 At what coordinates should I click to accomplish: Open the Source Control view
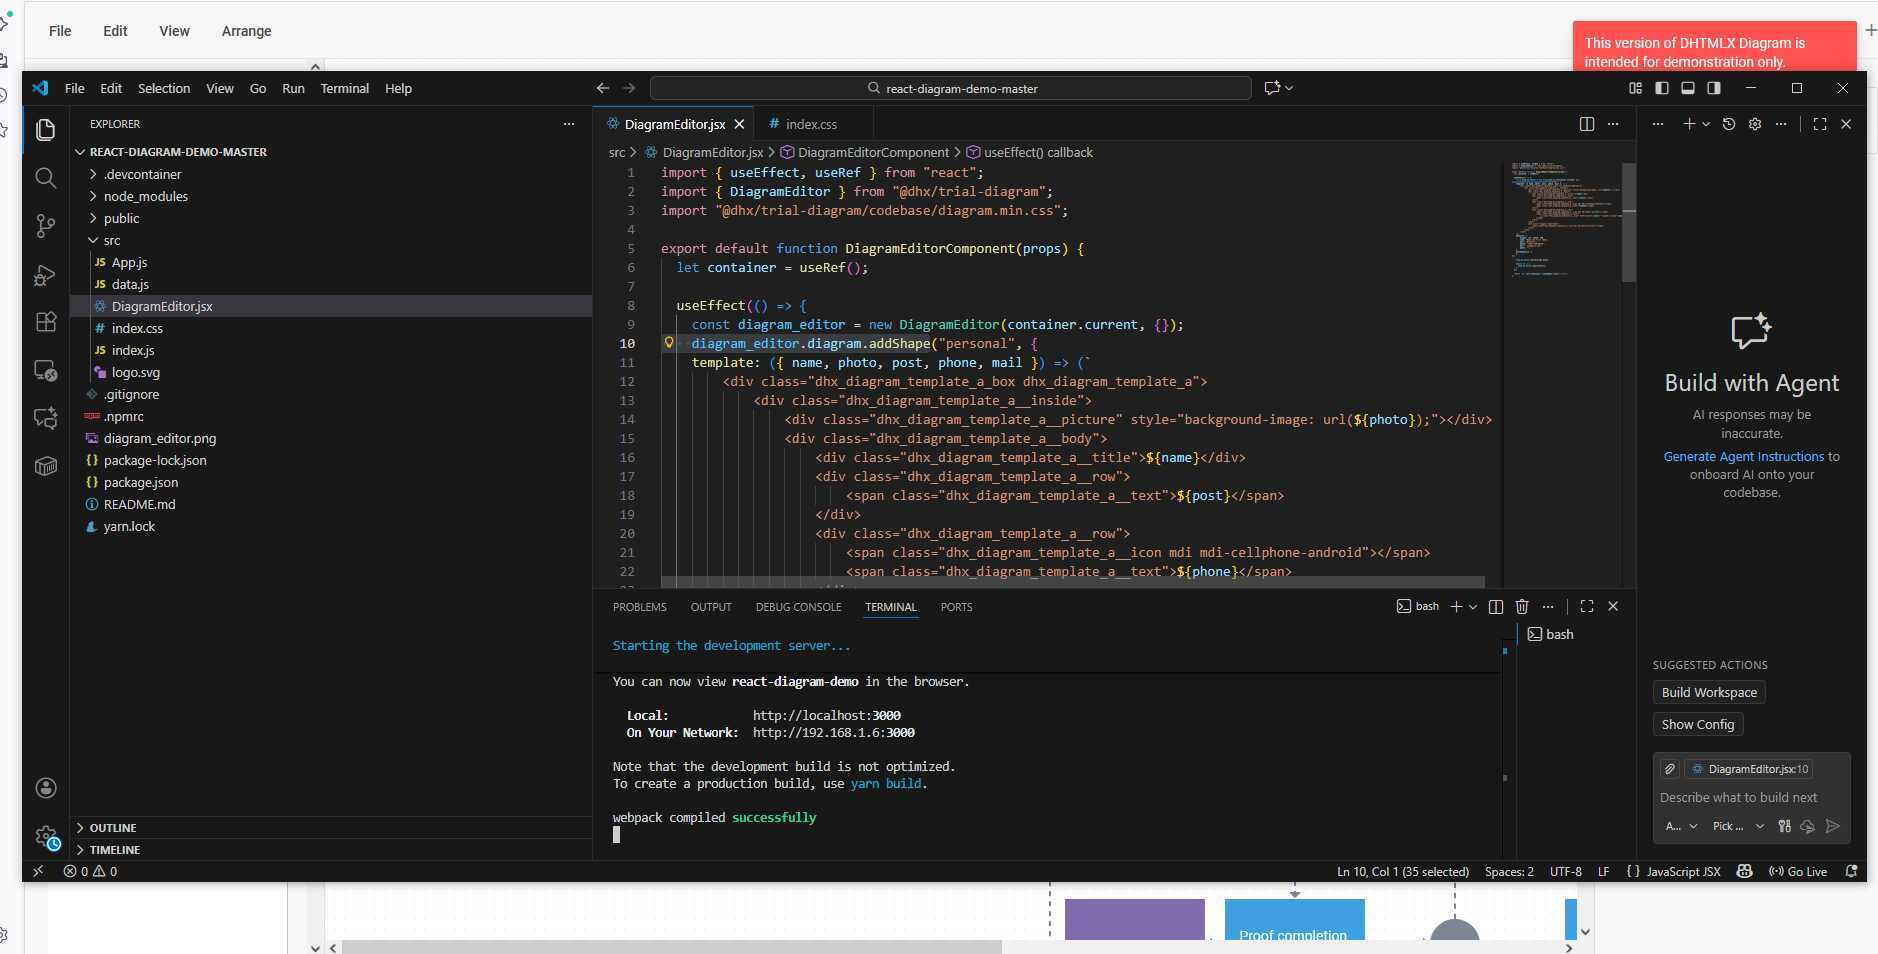(45, 226)
